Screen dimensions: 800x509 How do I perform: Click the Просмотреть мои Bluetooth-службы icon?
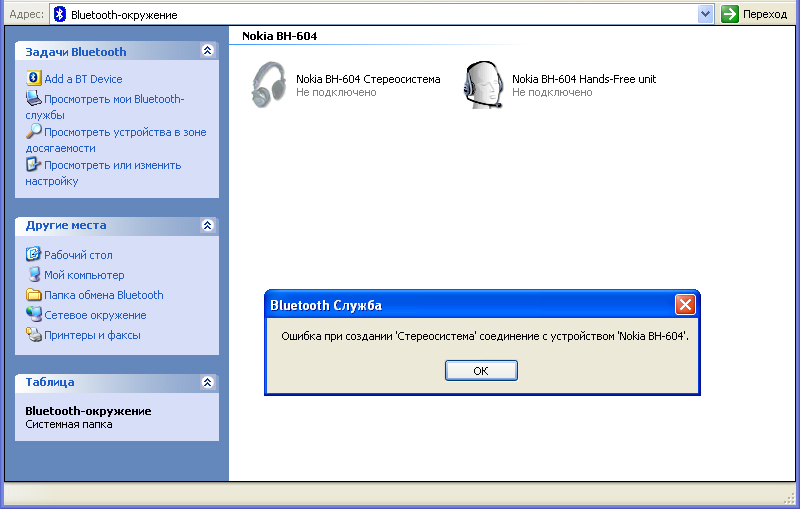(x=34, y=97)
